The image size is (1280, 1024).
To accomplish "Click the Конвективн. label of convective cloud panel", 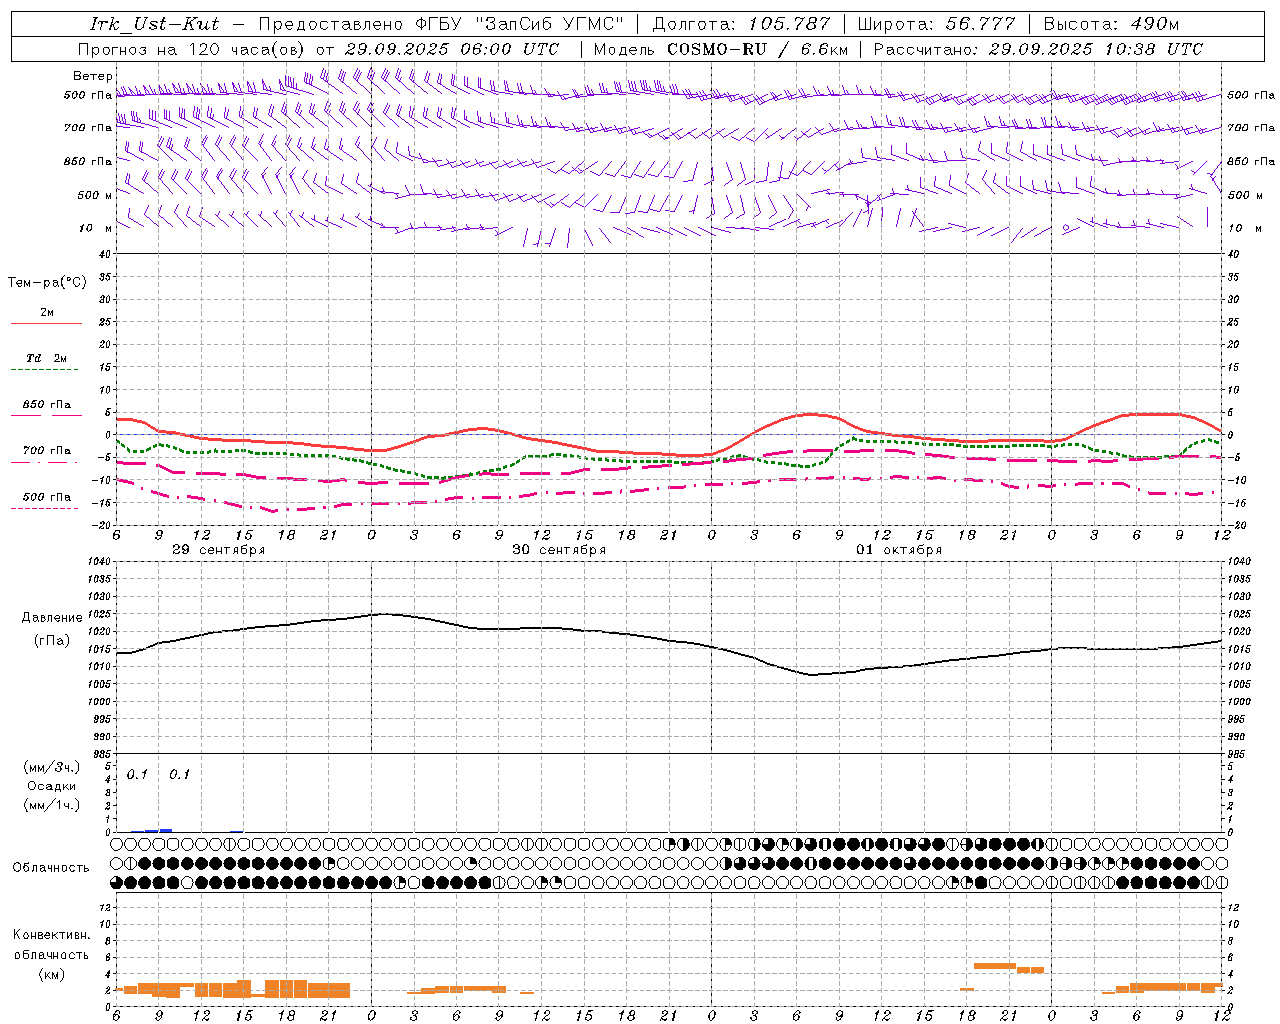I will coord(51,935).
